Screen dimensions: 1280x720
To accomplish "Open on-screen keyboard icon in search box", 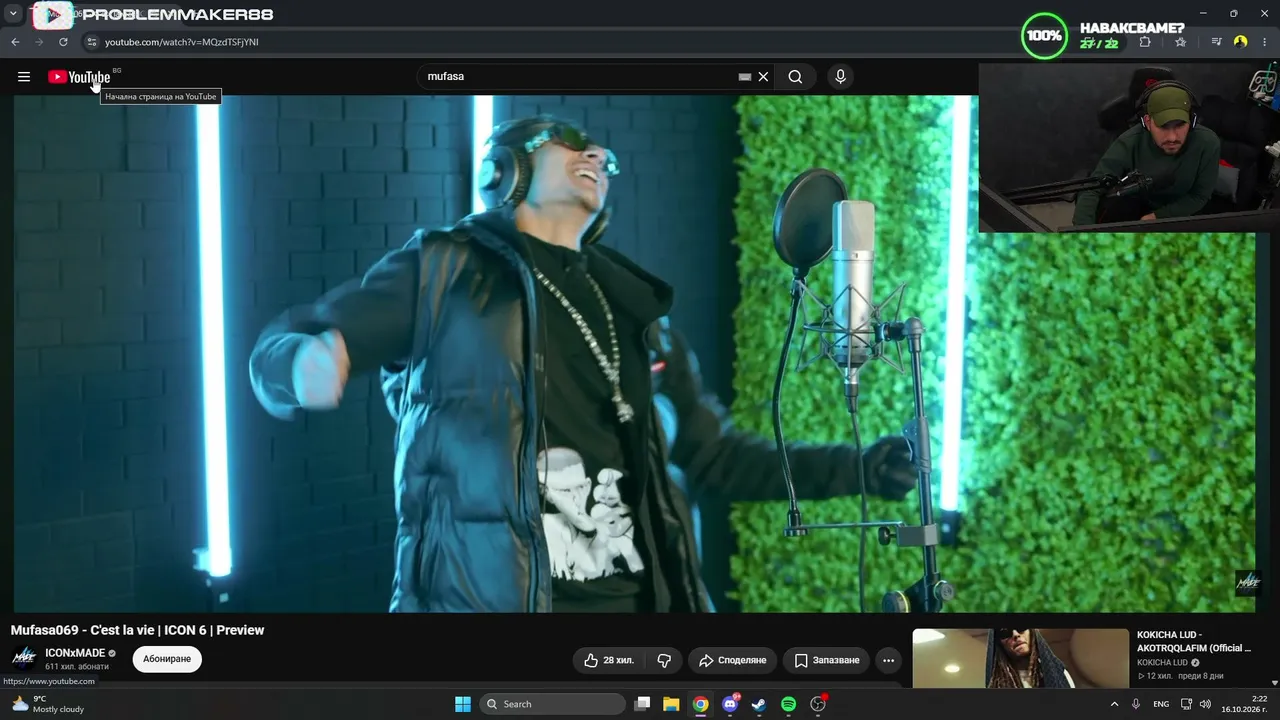I will (745, 77).
